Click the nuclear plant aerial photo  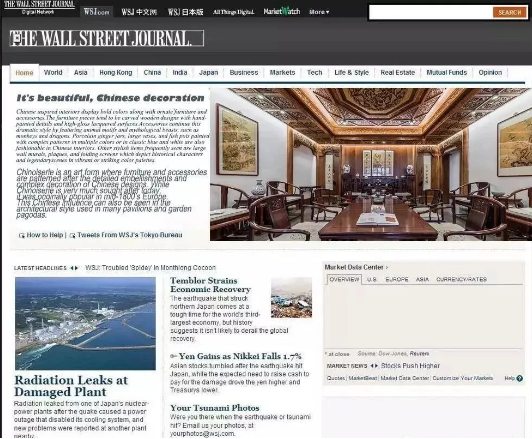[x=85, y=323]
